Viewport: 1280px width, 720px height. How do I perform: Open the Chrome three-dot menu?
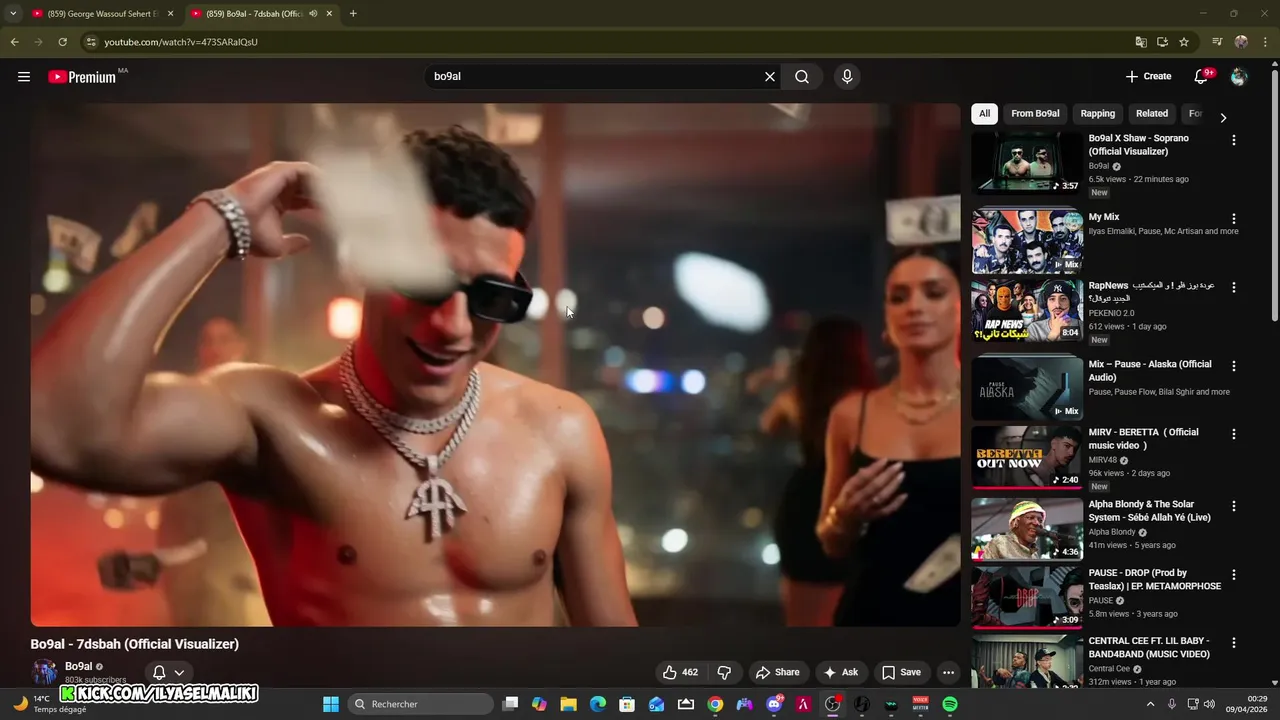(x=1265, y=42)
